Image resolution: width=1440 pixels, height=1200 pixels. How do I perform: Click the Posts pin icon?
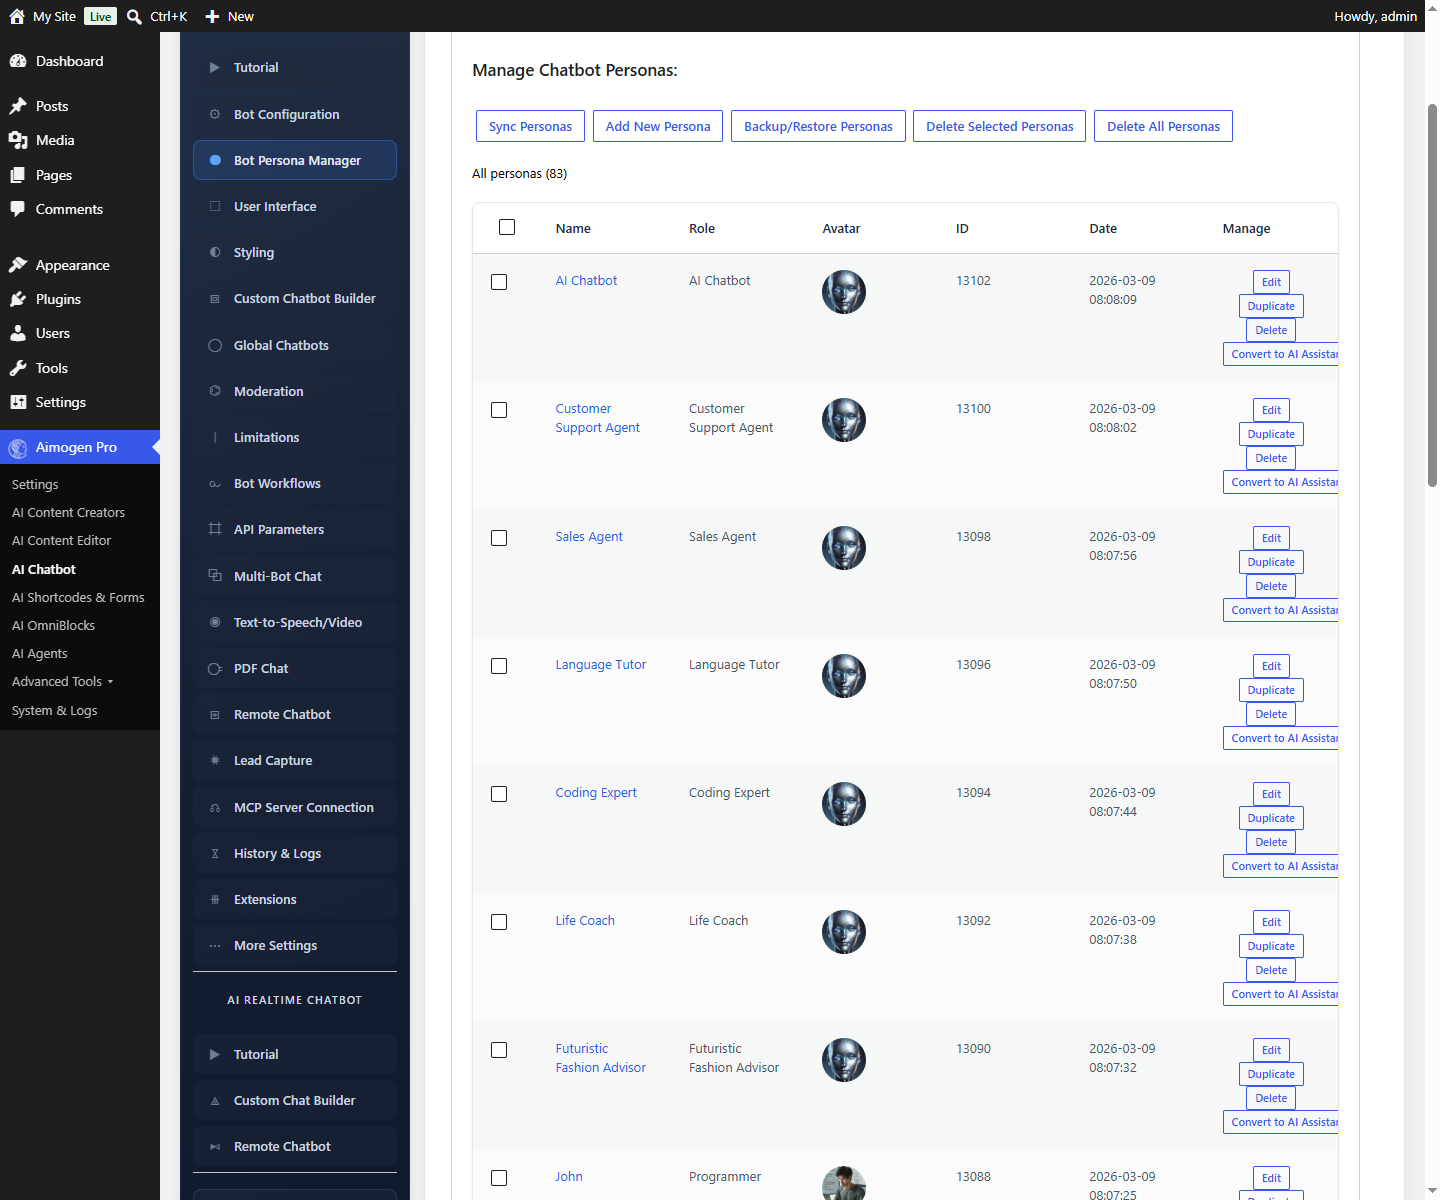18,106
